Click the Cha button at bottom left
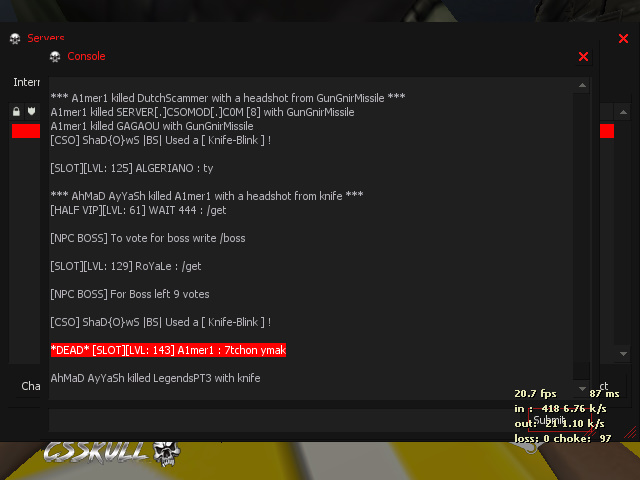The width and height of the screenshot is (640, 480). point(31,386)
